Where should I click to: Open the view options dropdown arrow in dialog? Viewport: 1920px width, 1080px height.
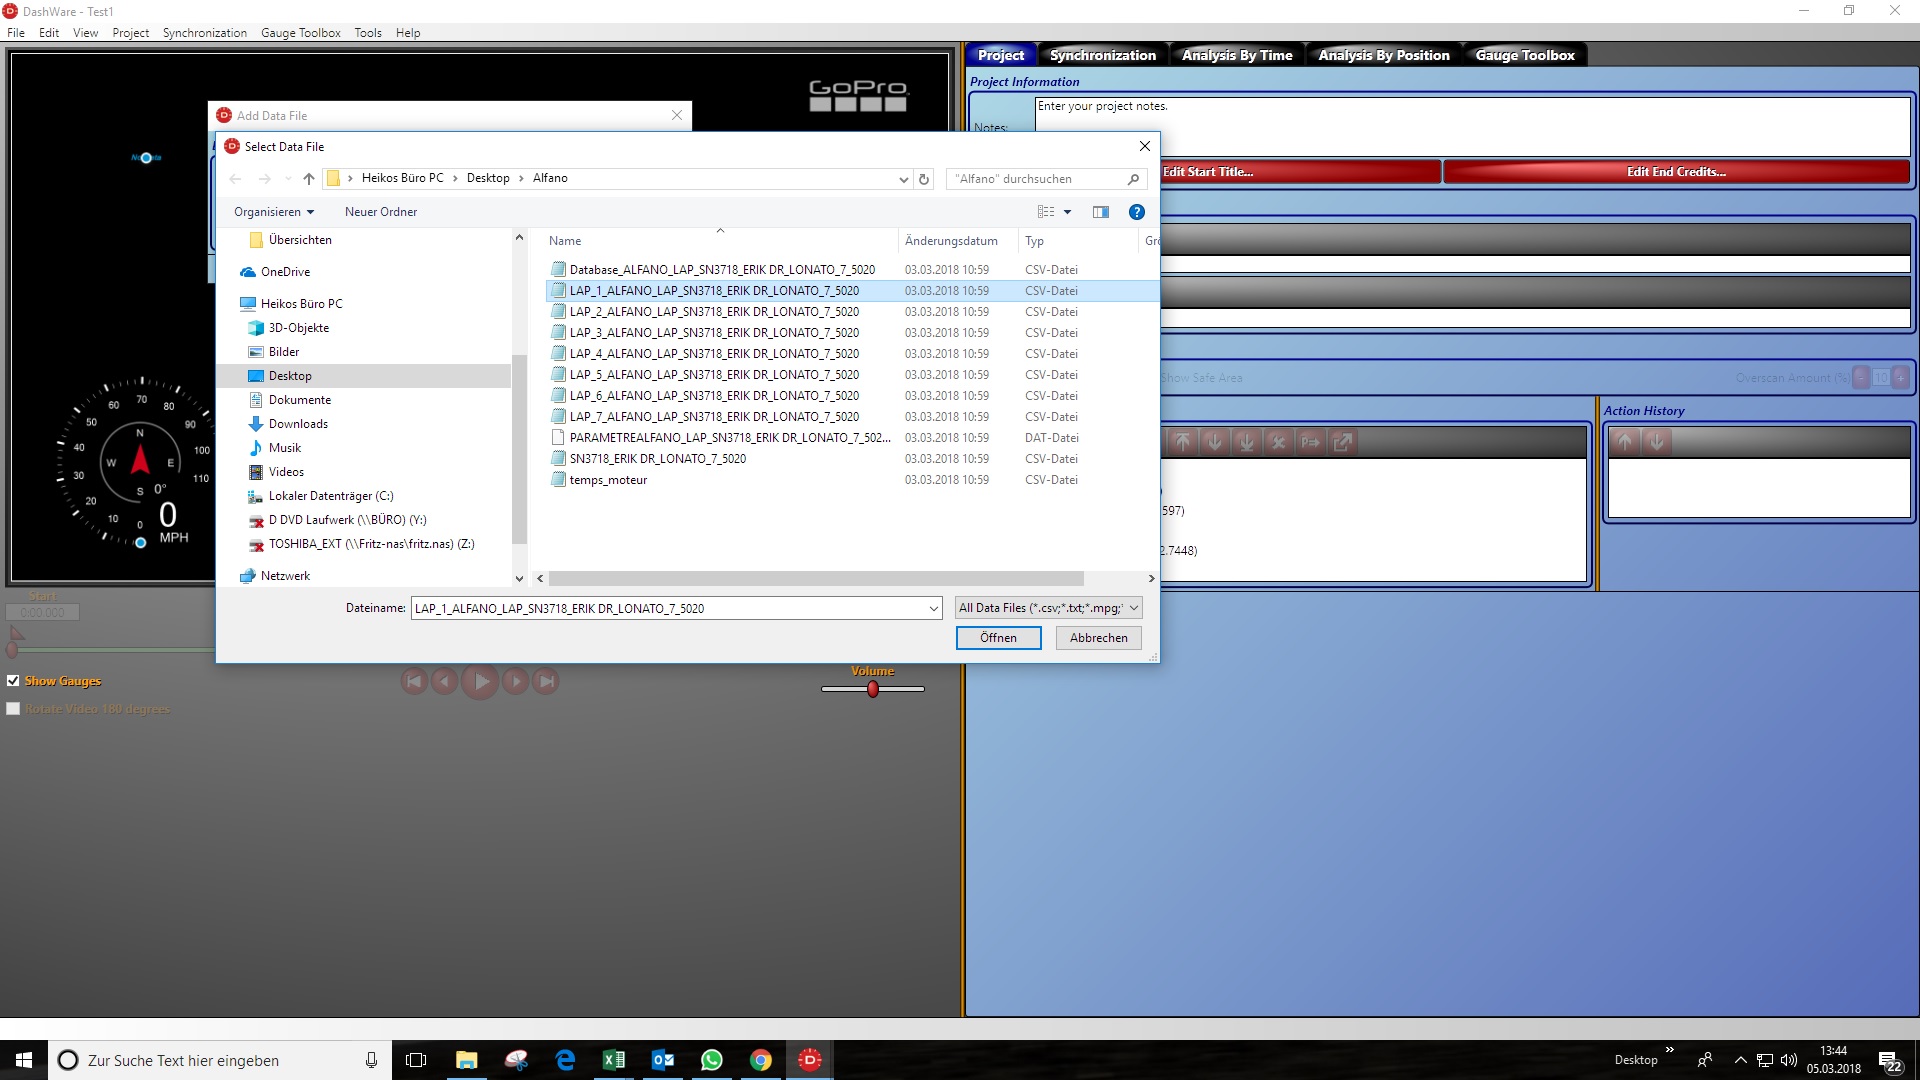[1067, 212]
